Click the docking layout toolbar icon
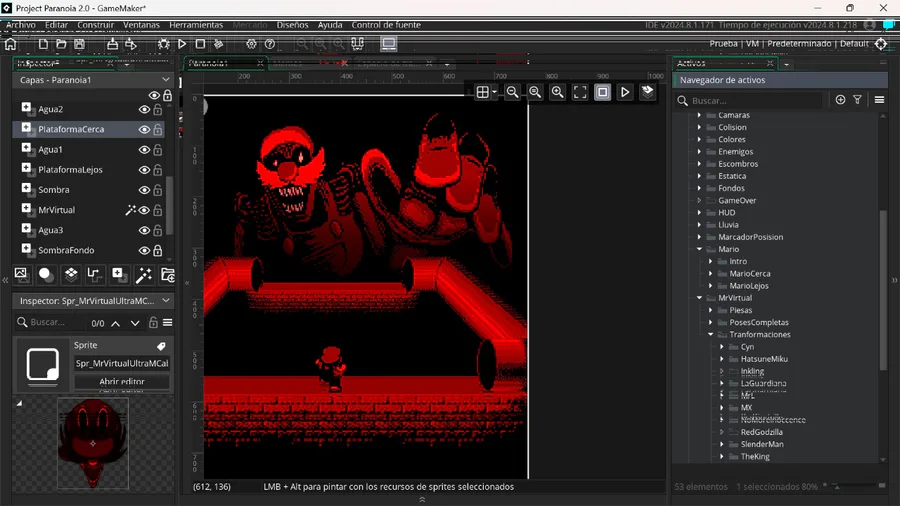This screenshot has height=506, width=900. pos(358,44)
